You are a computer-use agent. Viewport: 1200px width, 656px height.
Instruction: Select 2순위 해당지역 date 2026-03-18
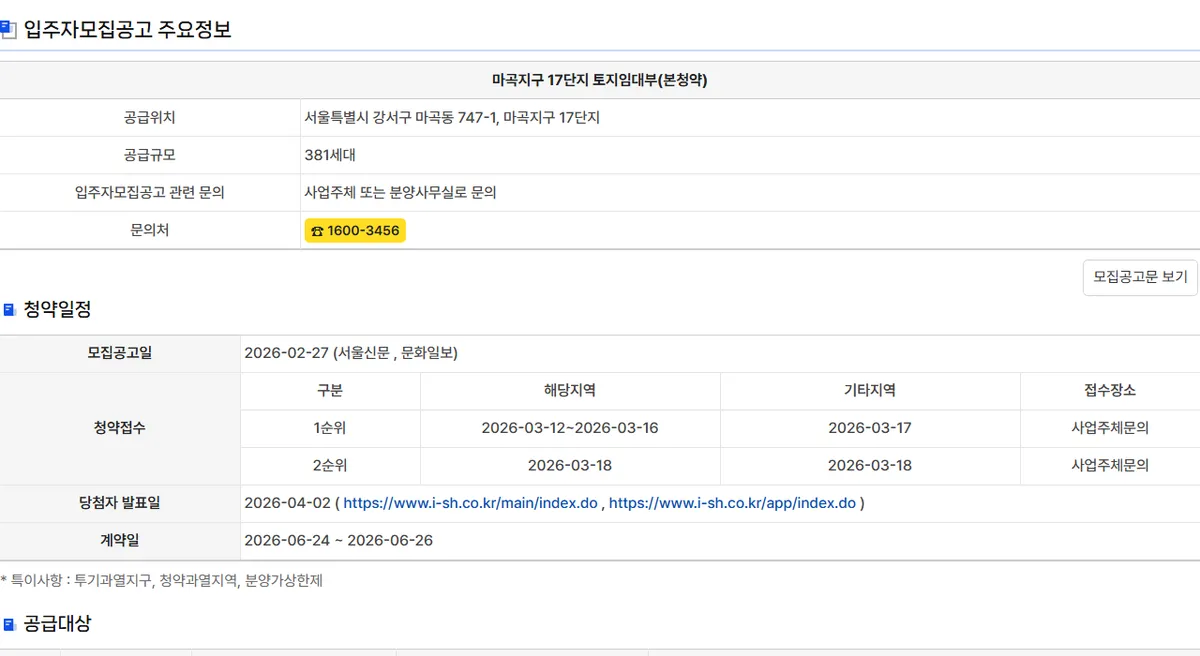pos(570,466)
